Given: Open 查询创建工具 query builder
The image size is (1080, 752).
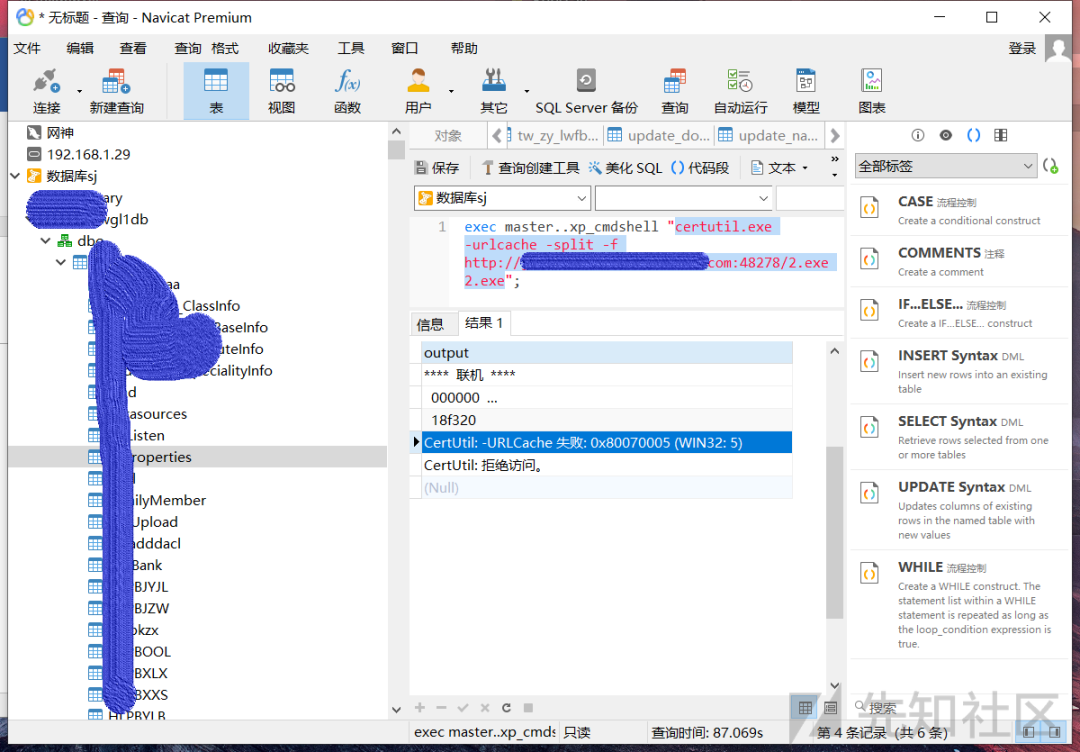Looking at the screenshot, I should pos(530,168).
